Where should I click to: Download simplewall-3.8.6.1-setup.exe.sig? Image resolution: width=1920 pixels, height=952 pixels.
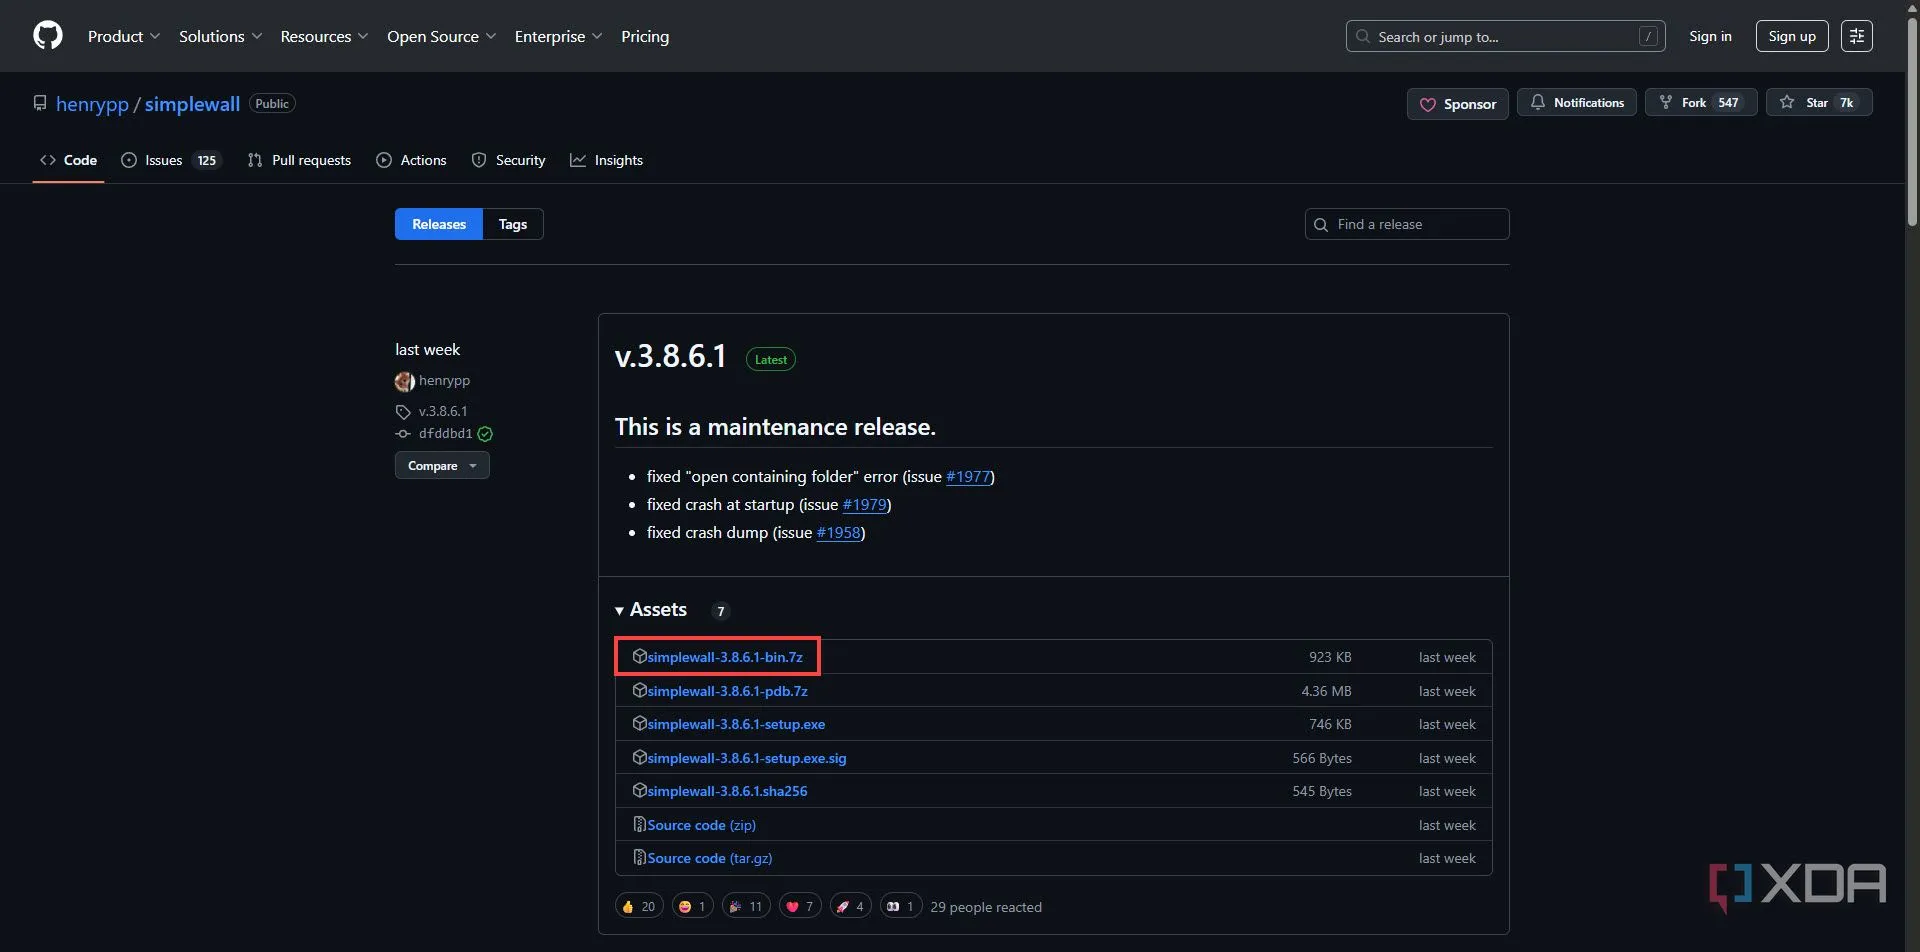[746, 758]
